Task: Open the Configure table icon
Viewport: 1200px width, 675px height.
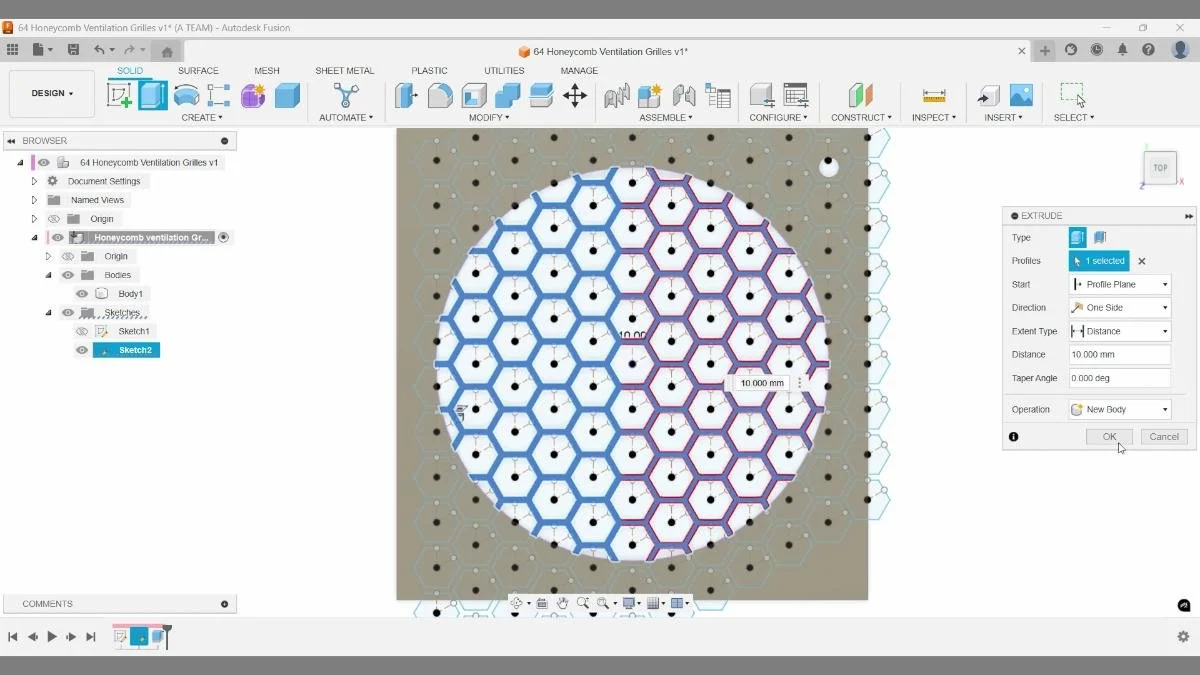Action: (x=796, y=95)
